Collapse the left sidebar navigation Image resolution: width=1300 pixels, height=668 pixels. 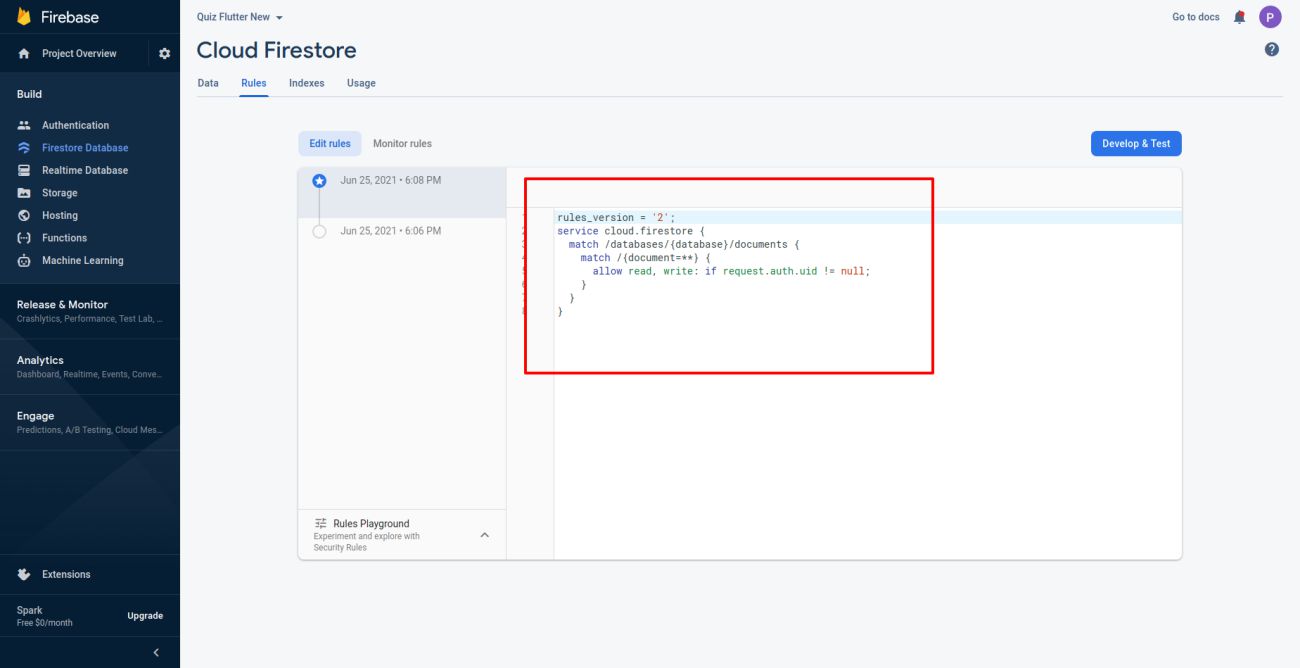point(155,653)
